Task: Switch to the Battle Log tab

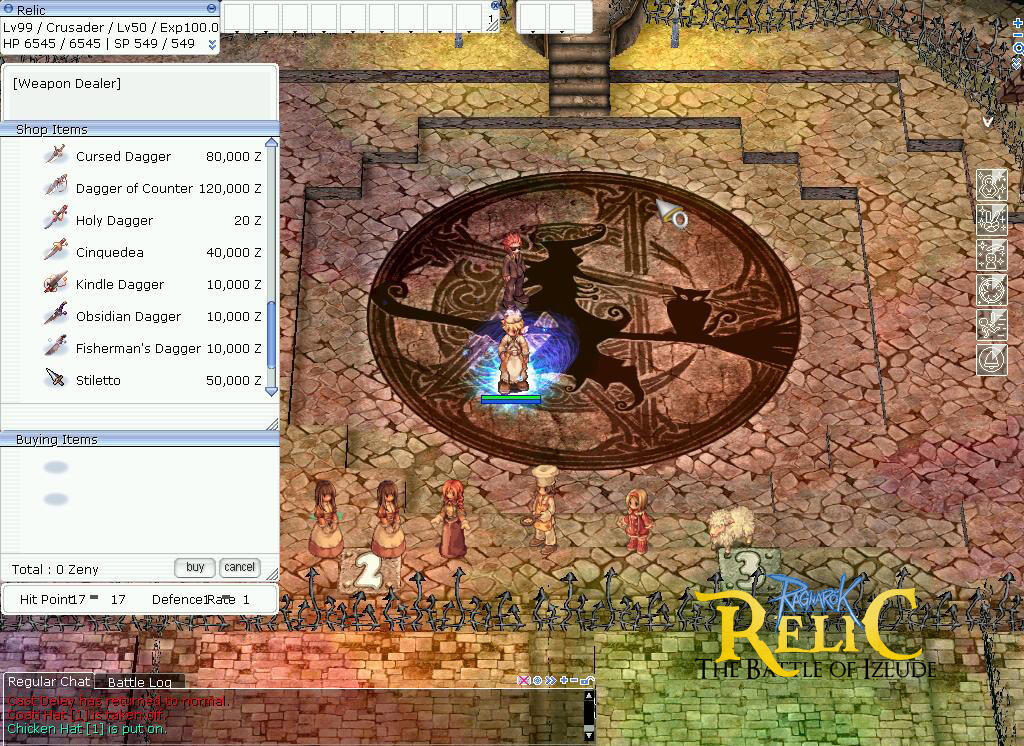Action: click(140, 682)
